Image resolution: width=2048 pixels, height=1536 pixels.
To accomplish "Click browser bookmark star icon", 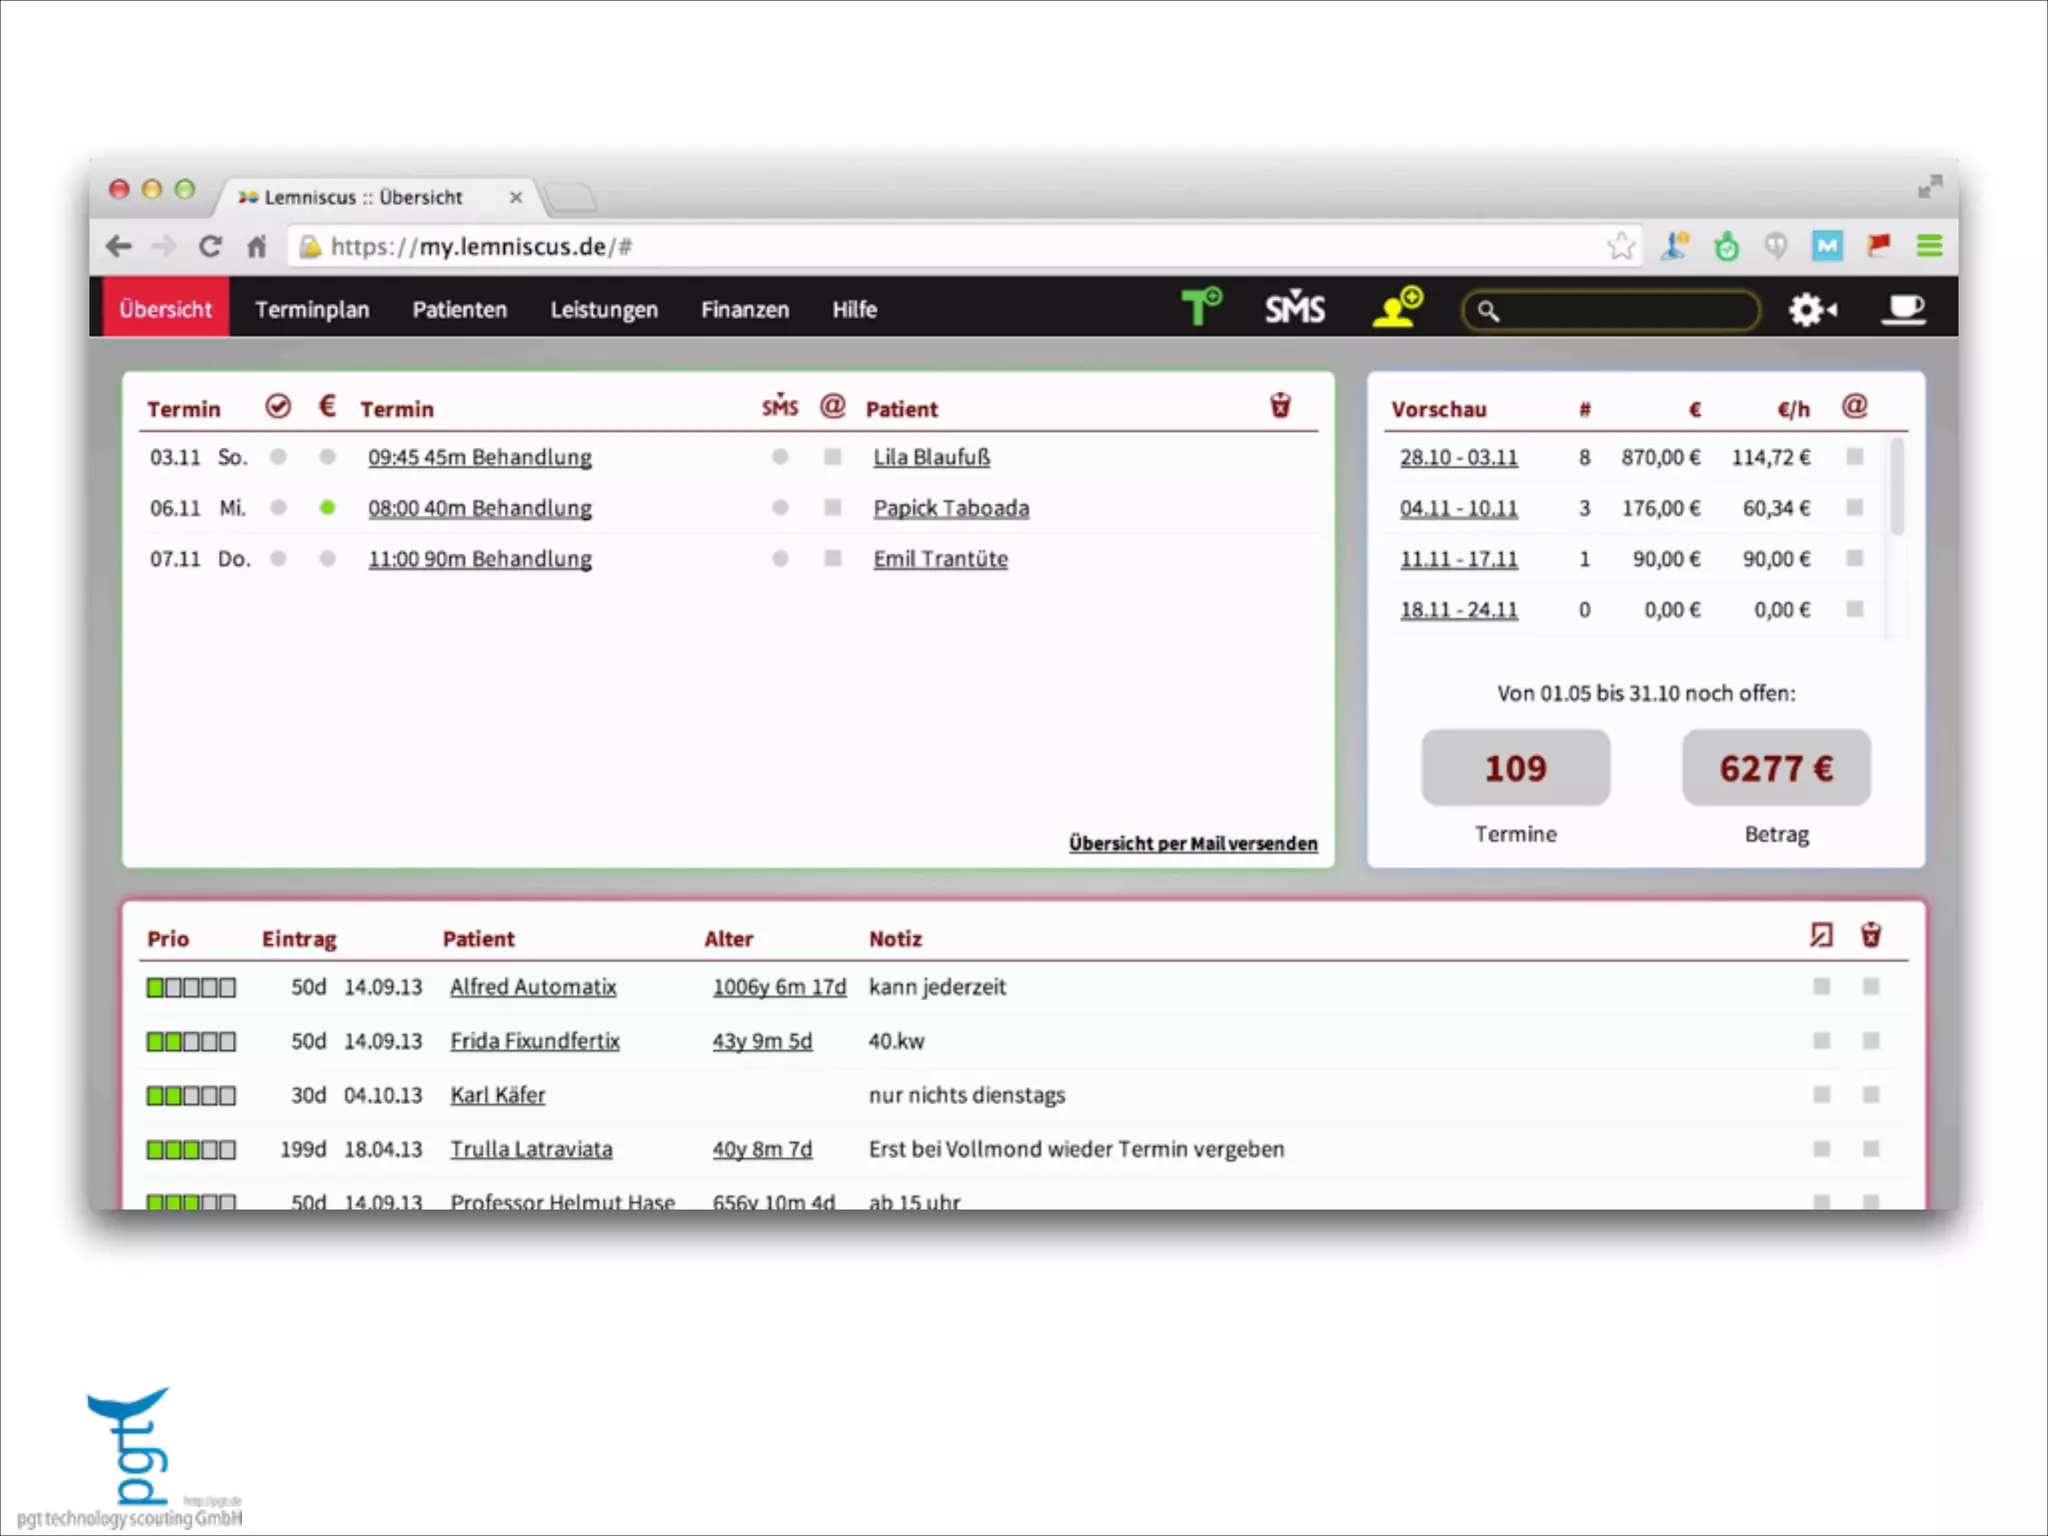I will click(1621, 246).
